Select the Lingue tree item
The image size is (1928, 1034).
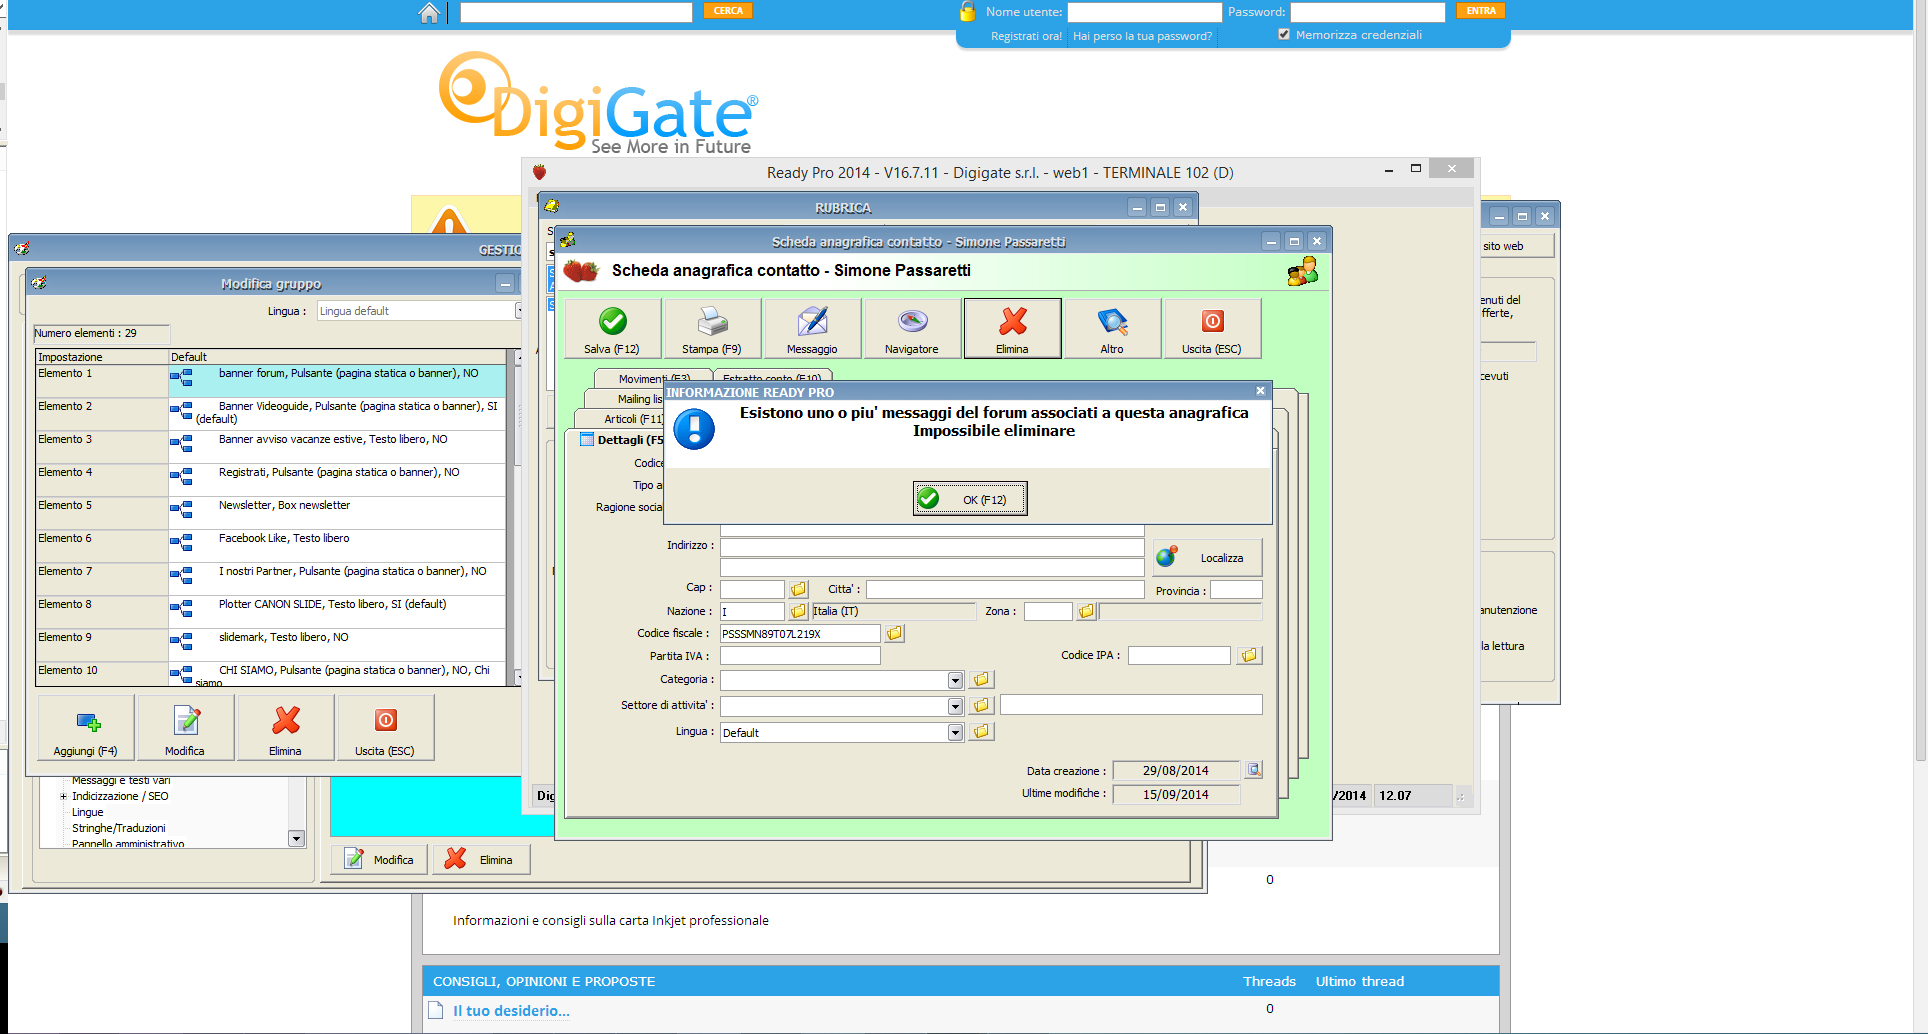88,812
